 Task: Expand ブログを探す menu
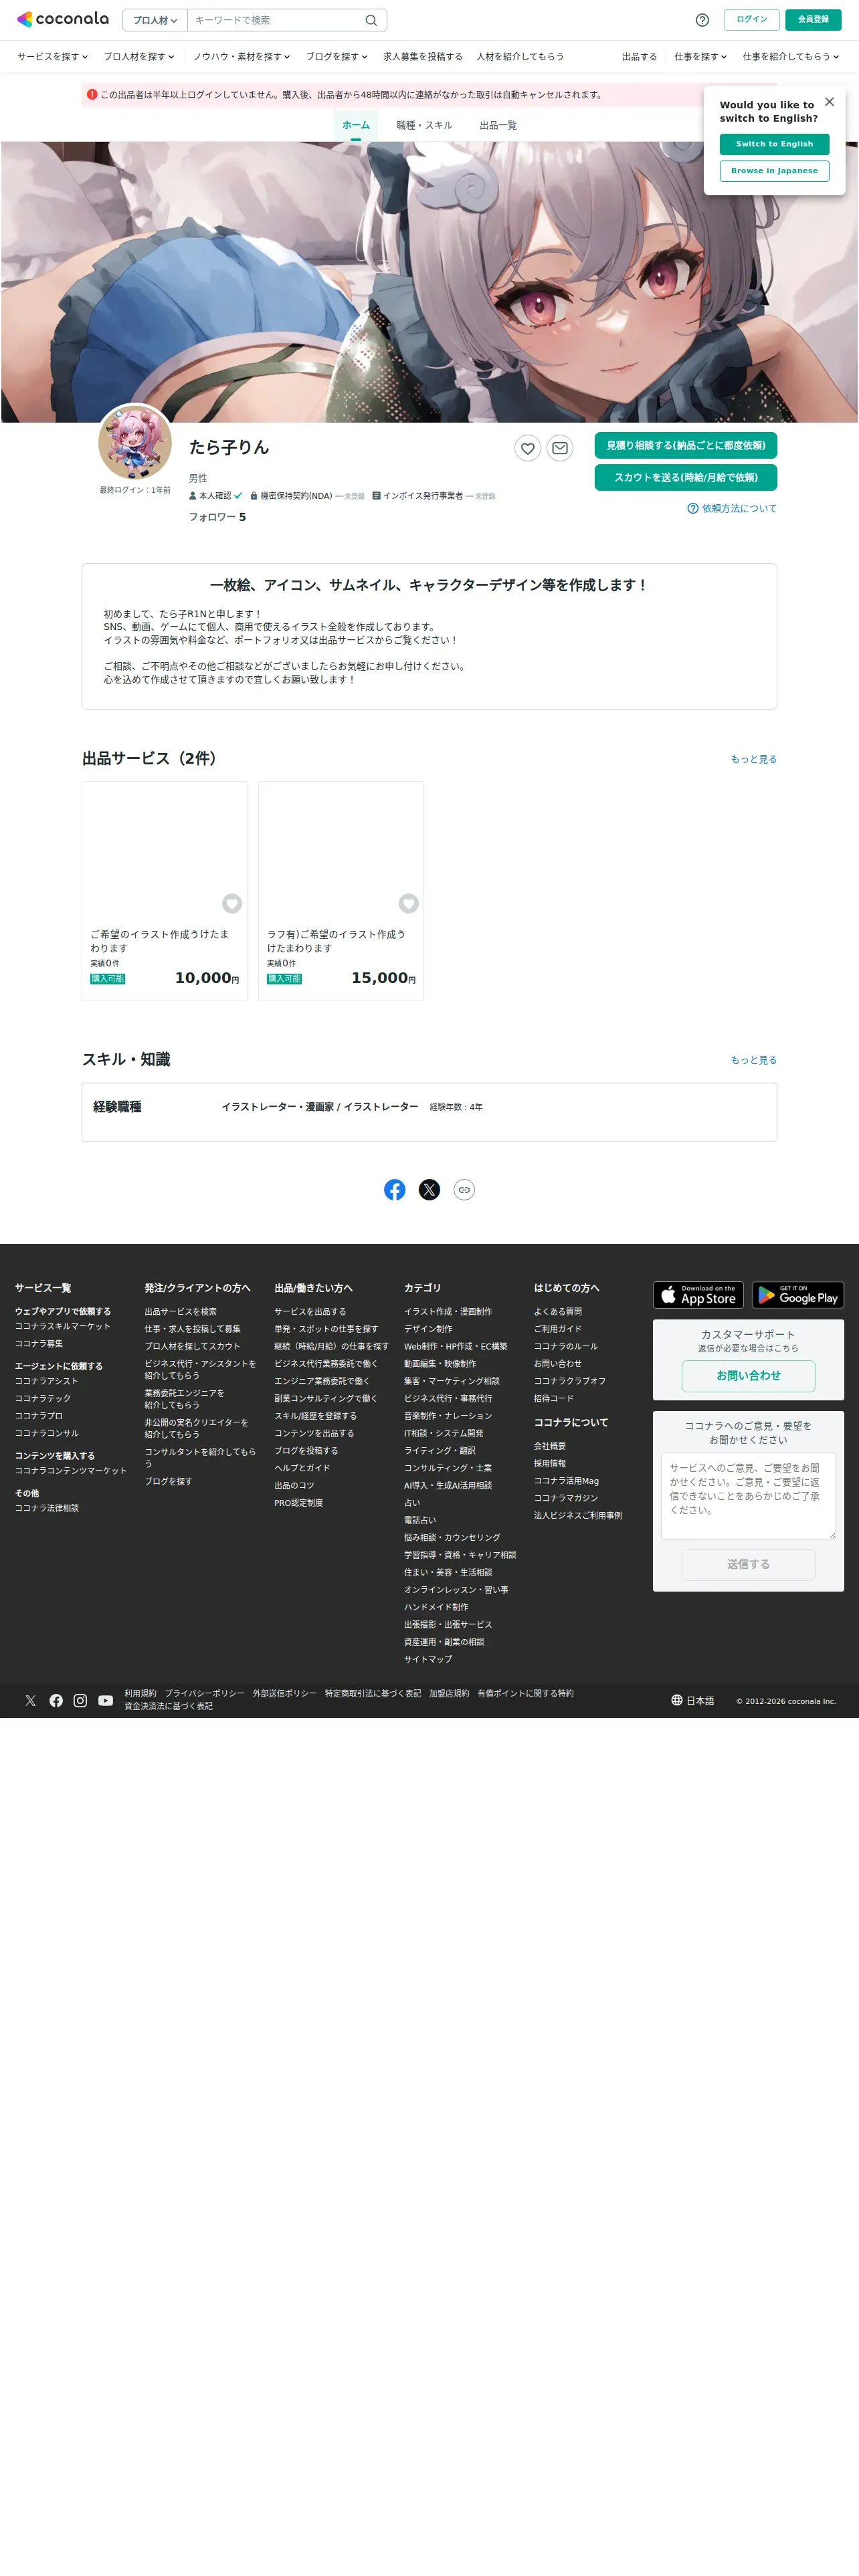[x=337, y=57]
